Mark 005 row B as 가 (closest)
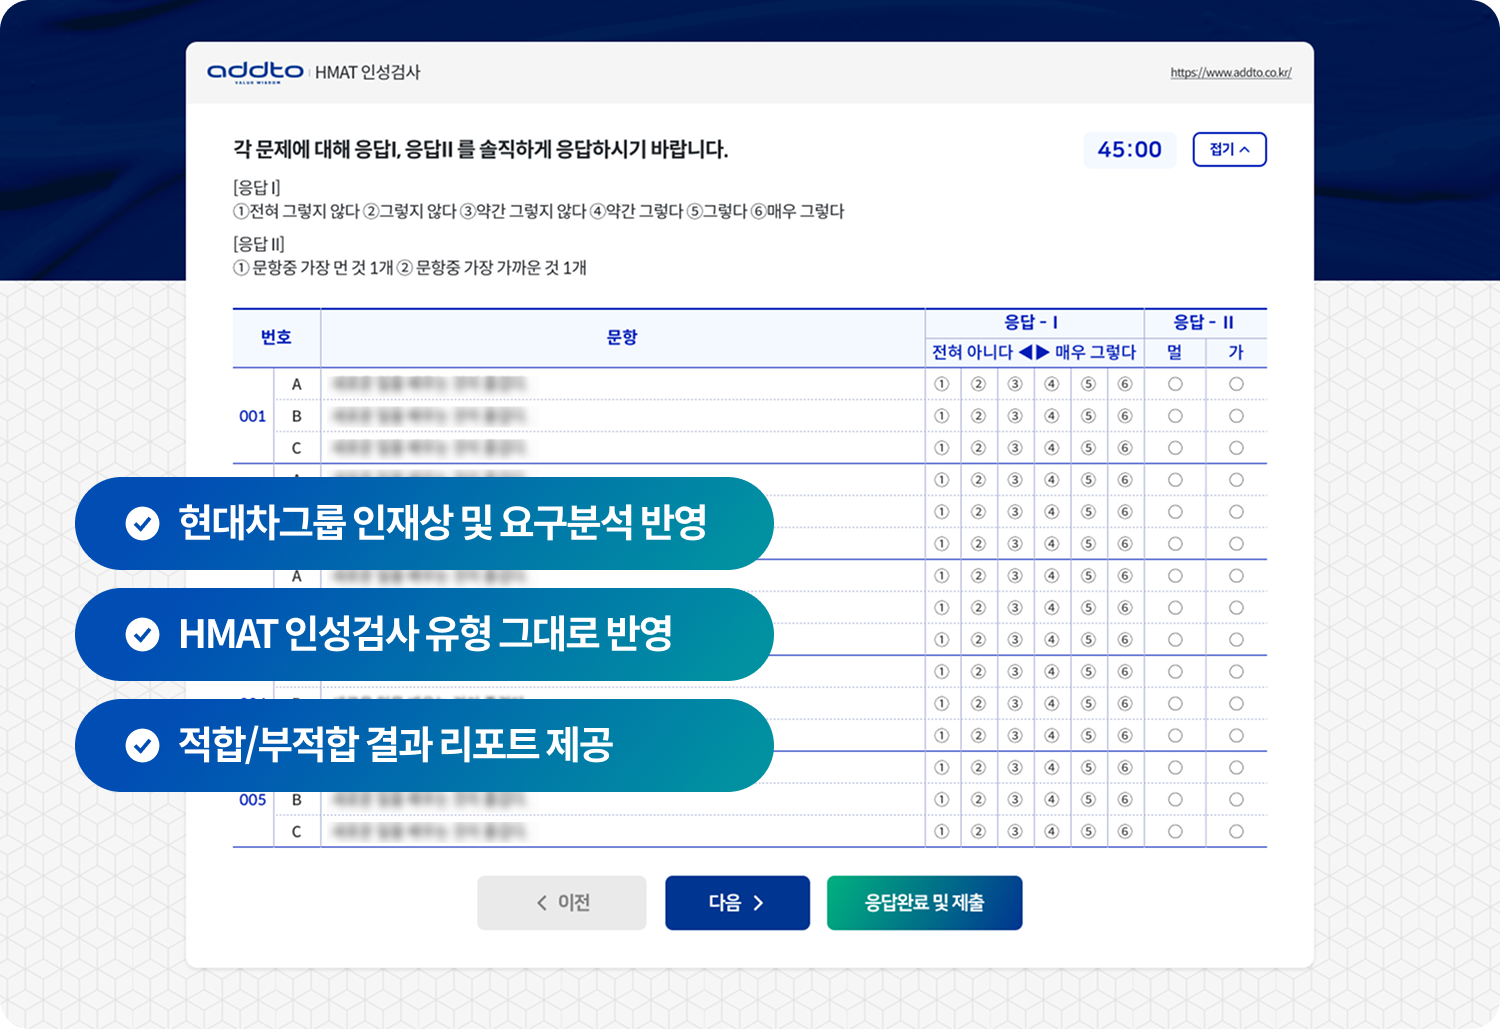Viewport: 1500px width, 1029px height. pyautogui.click(x=1236, y=800)
